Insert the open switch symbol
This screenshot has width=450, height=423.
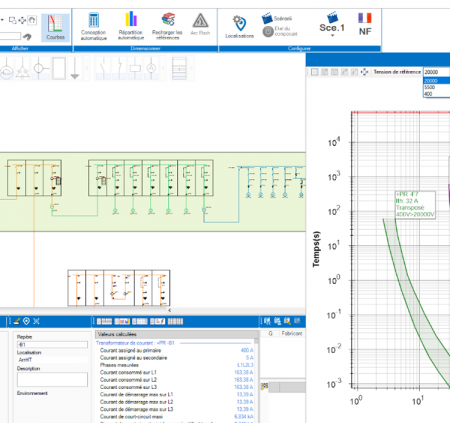[x=103, y=69]
